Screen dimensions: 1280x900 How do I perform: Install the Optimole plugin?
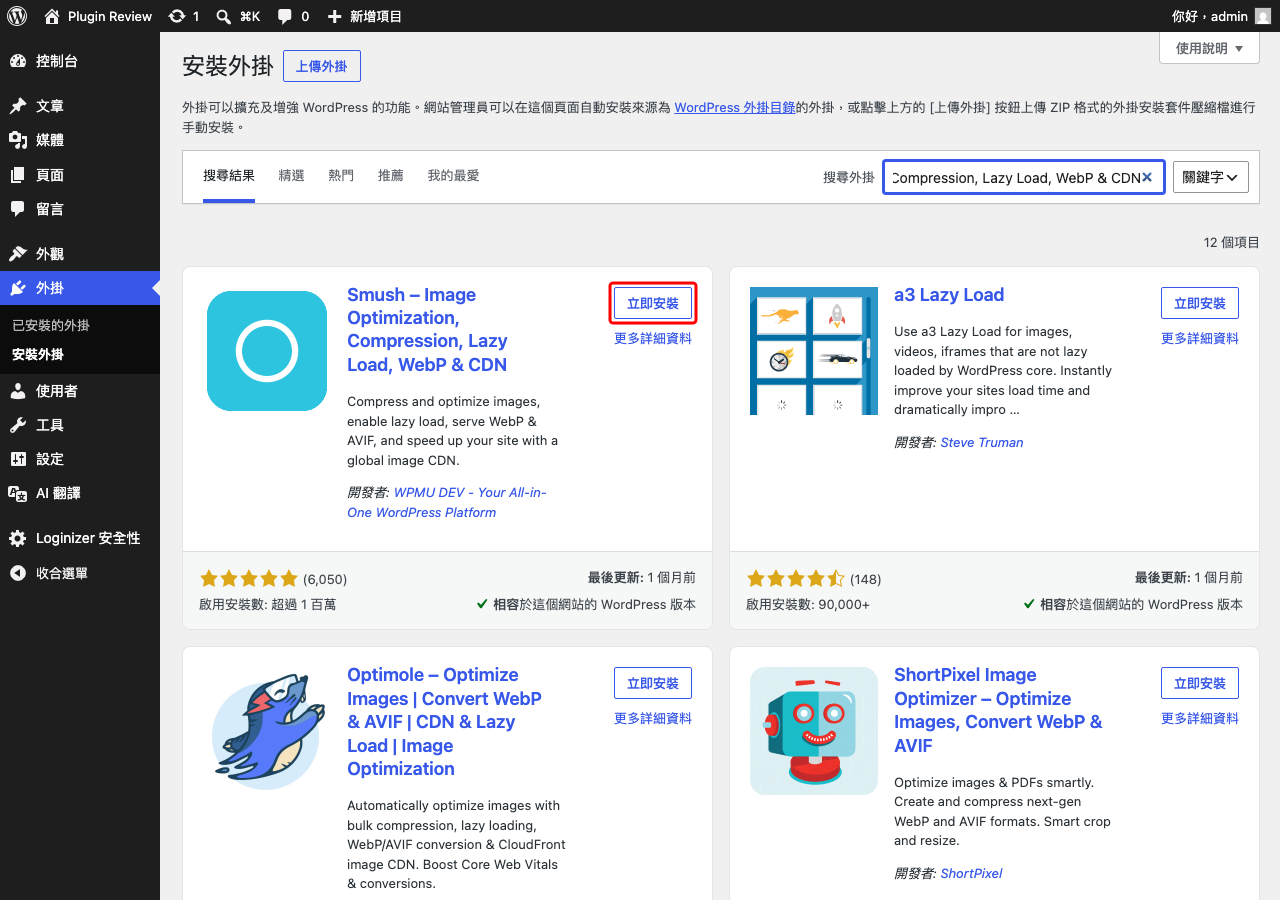click(653, 683)
